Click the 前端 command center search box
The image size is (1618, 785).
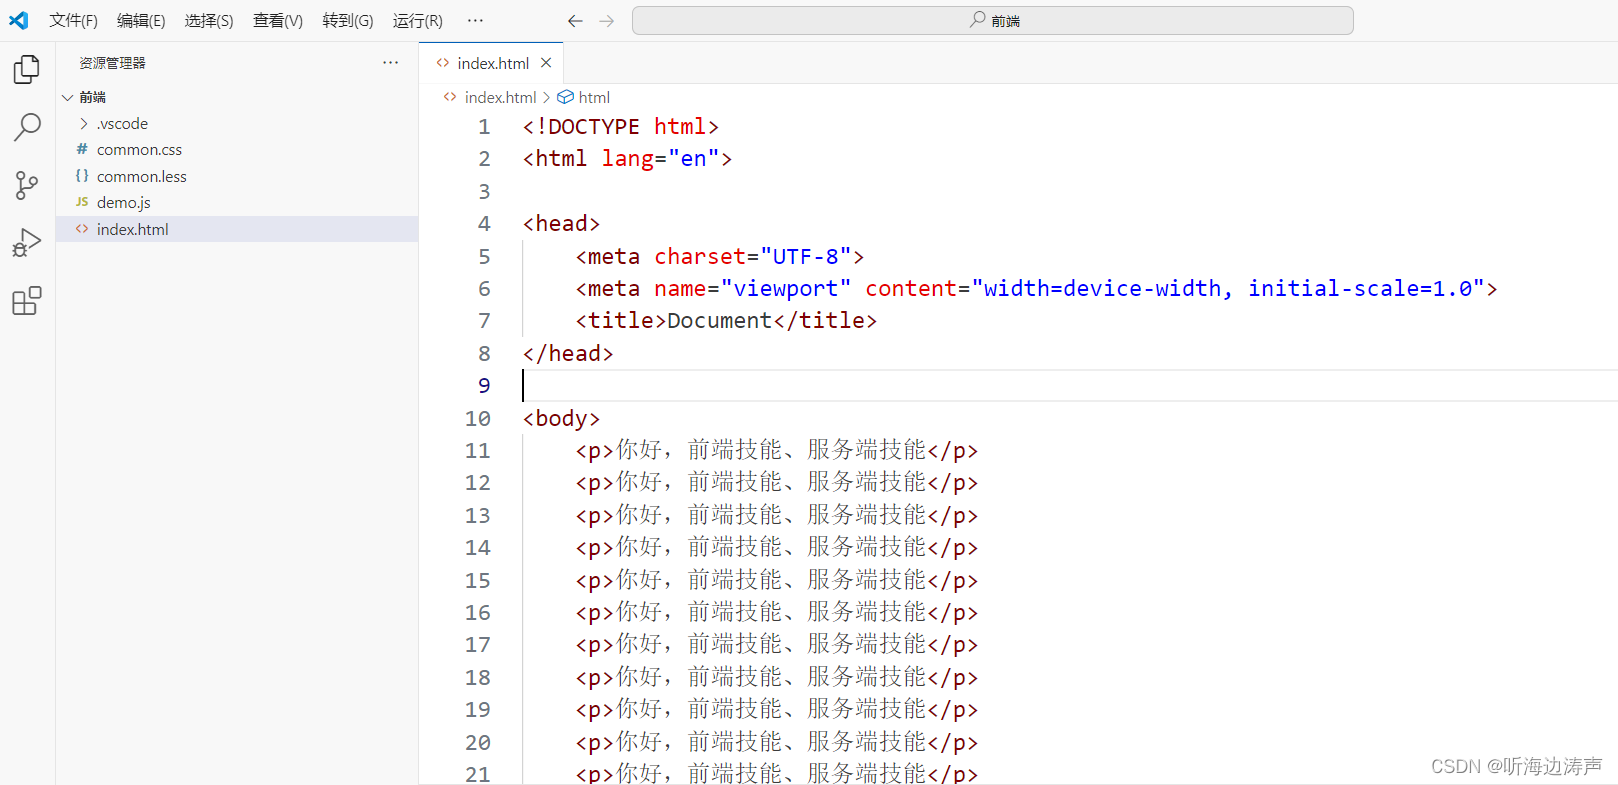(x=993, y=21)
